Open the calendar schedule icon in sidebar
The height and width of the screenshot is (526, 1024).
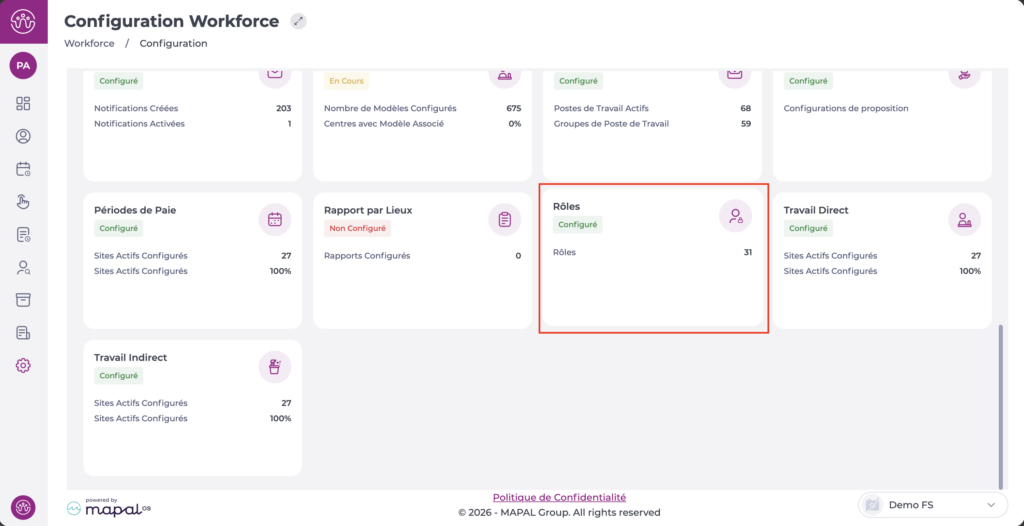pyautogui.click(x=23, y=169)
